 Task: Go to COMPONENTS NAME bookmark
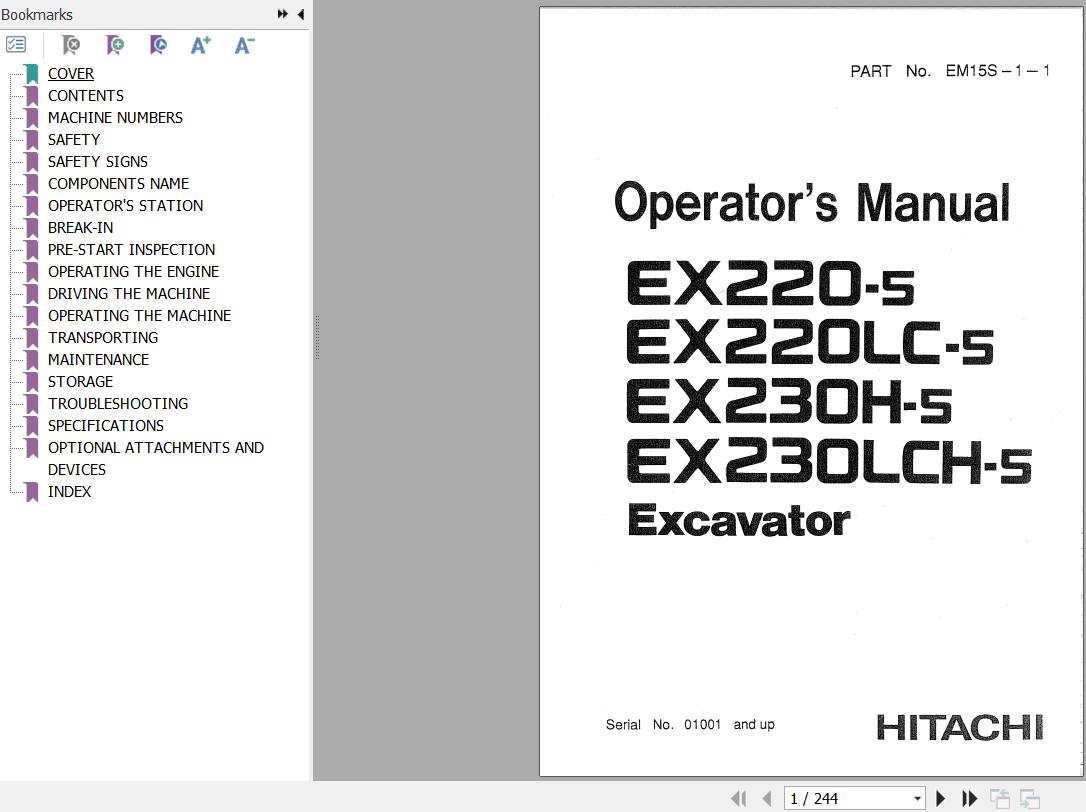pyautogui.click(x=118, y=184)
